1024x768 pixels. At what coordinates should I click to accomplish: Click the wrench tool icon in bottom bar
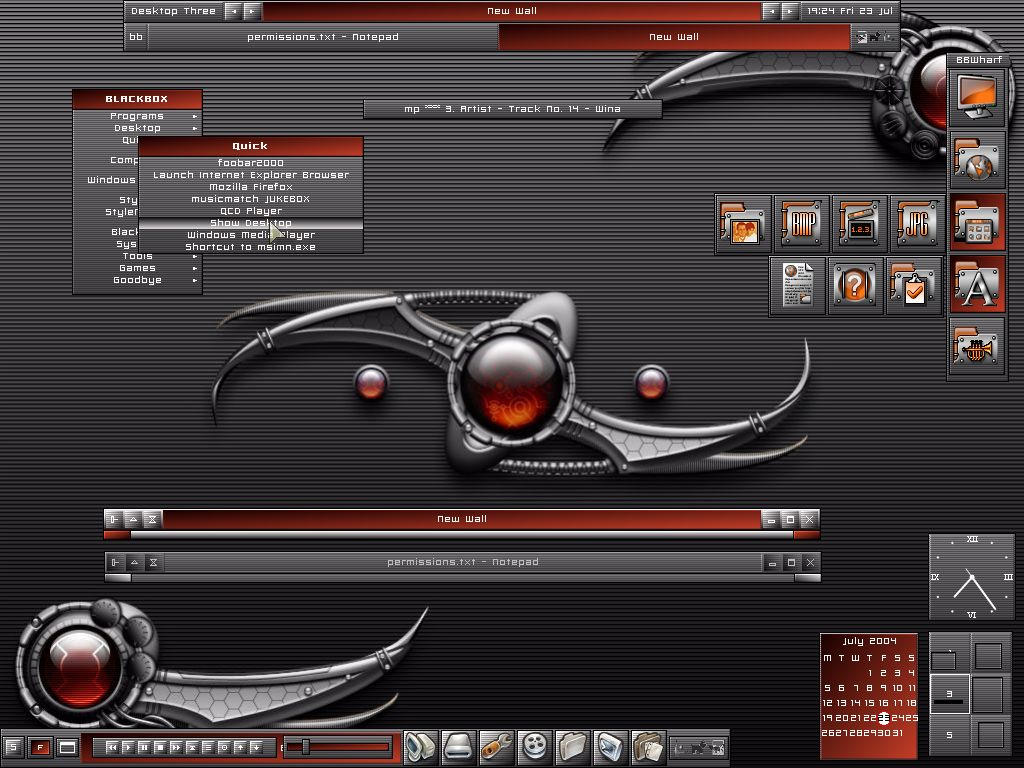coord(497,746)
